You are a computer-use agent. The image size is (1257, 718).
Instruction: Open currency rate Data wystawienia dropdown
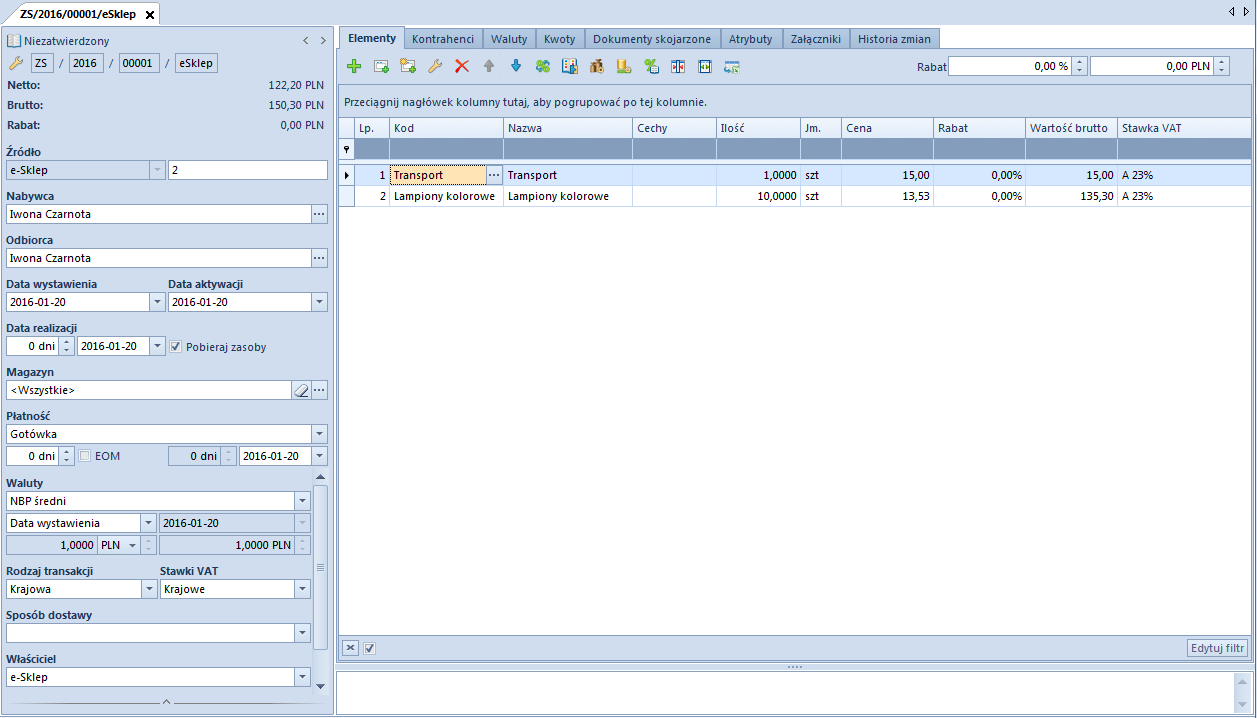pos(148,523)
